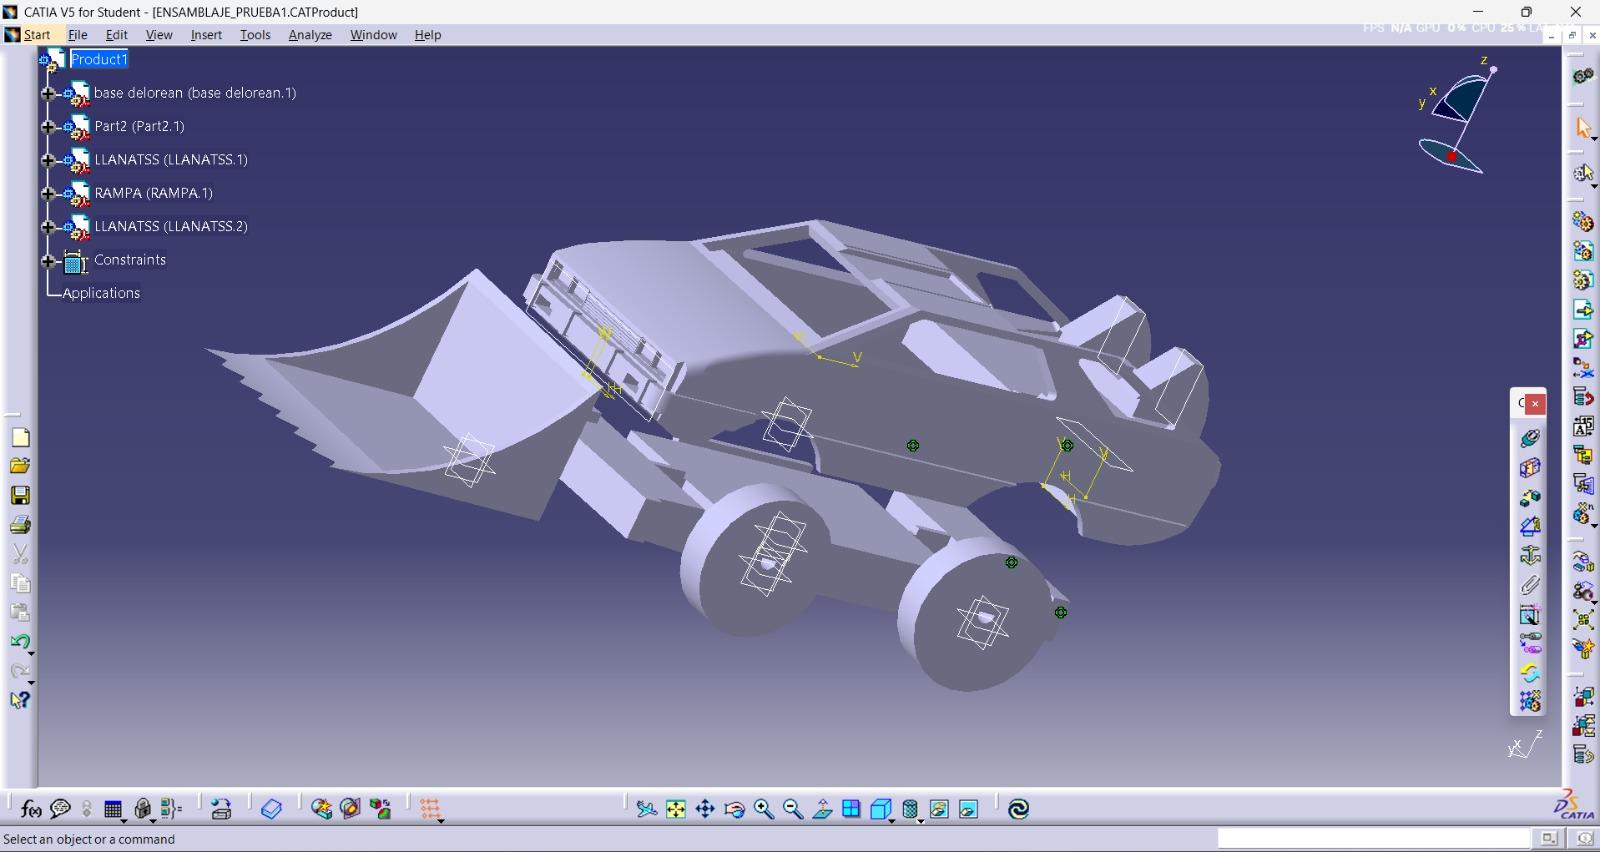The height and width of the screenshot is (852, 1600).
Task: Open the Select tool dropdown arrow
Action: tap(1592, 139)
